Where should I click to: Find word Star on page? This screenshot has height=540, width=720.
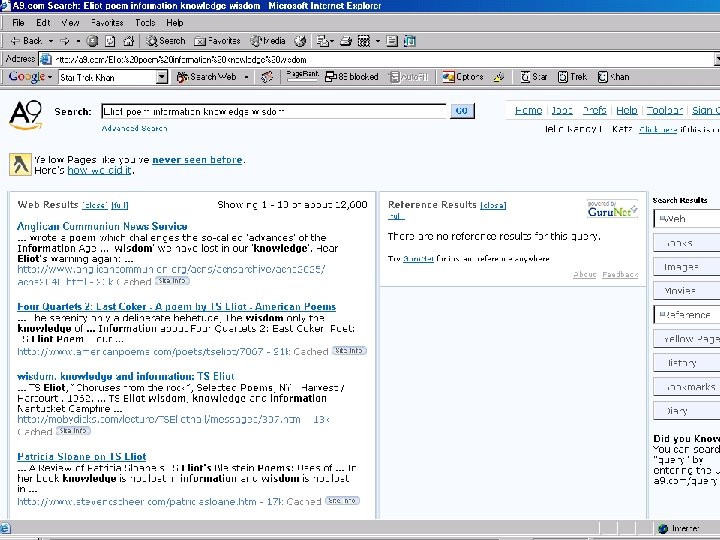coord(534,77)
